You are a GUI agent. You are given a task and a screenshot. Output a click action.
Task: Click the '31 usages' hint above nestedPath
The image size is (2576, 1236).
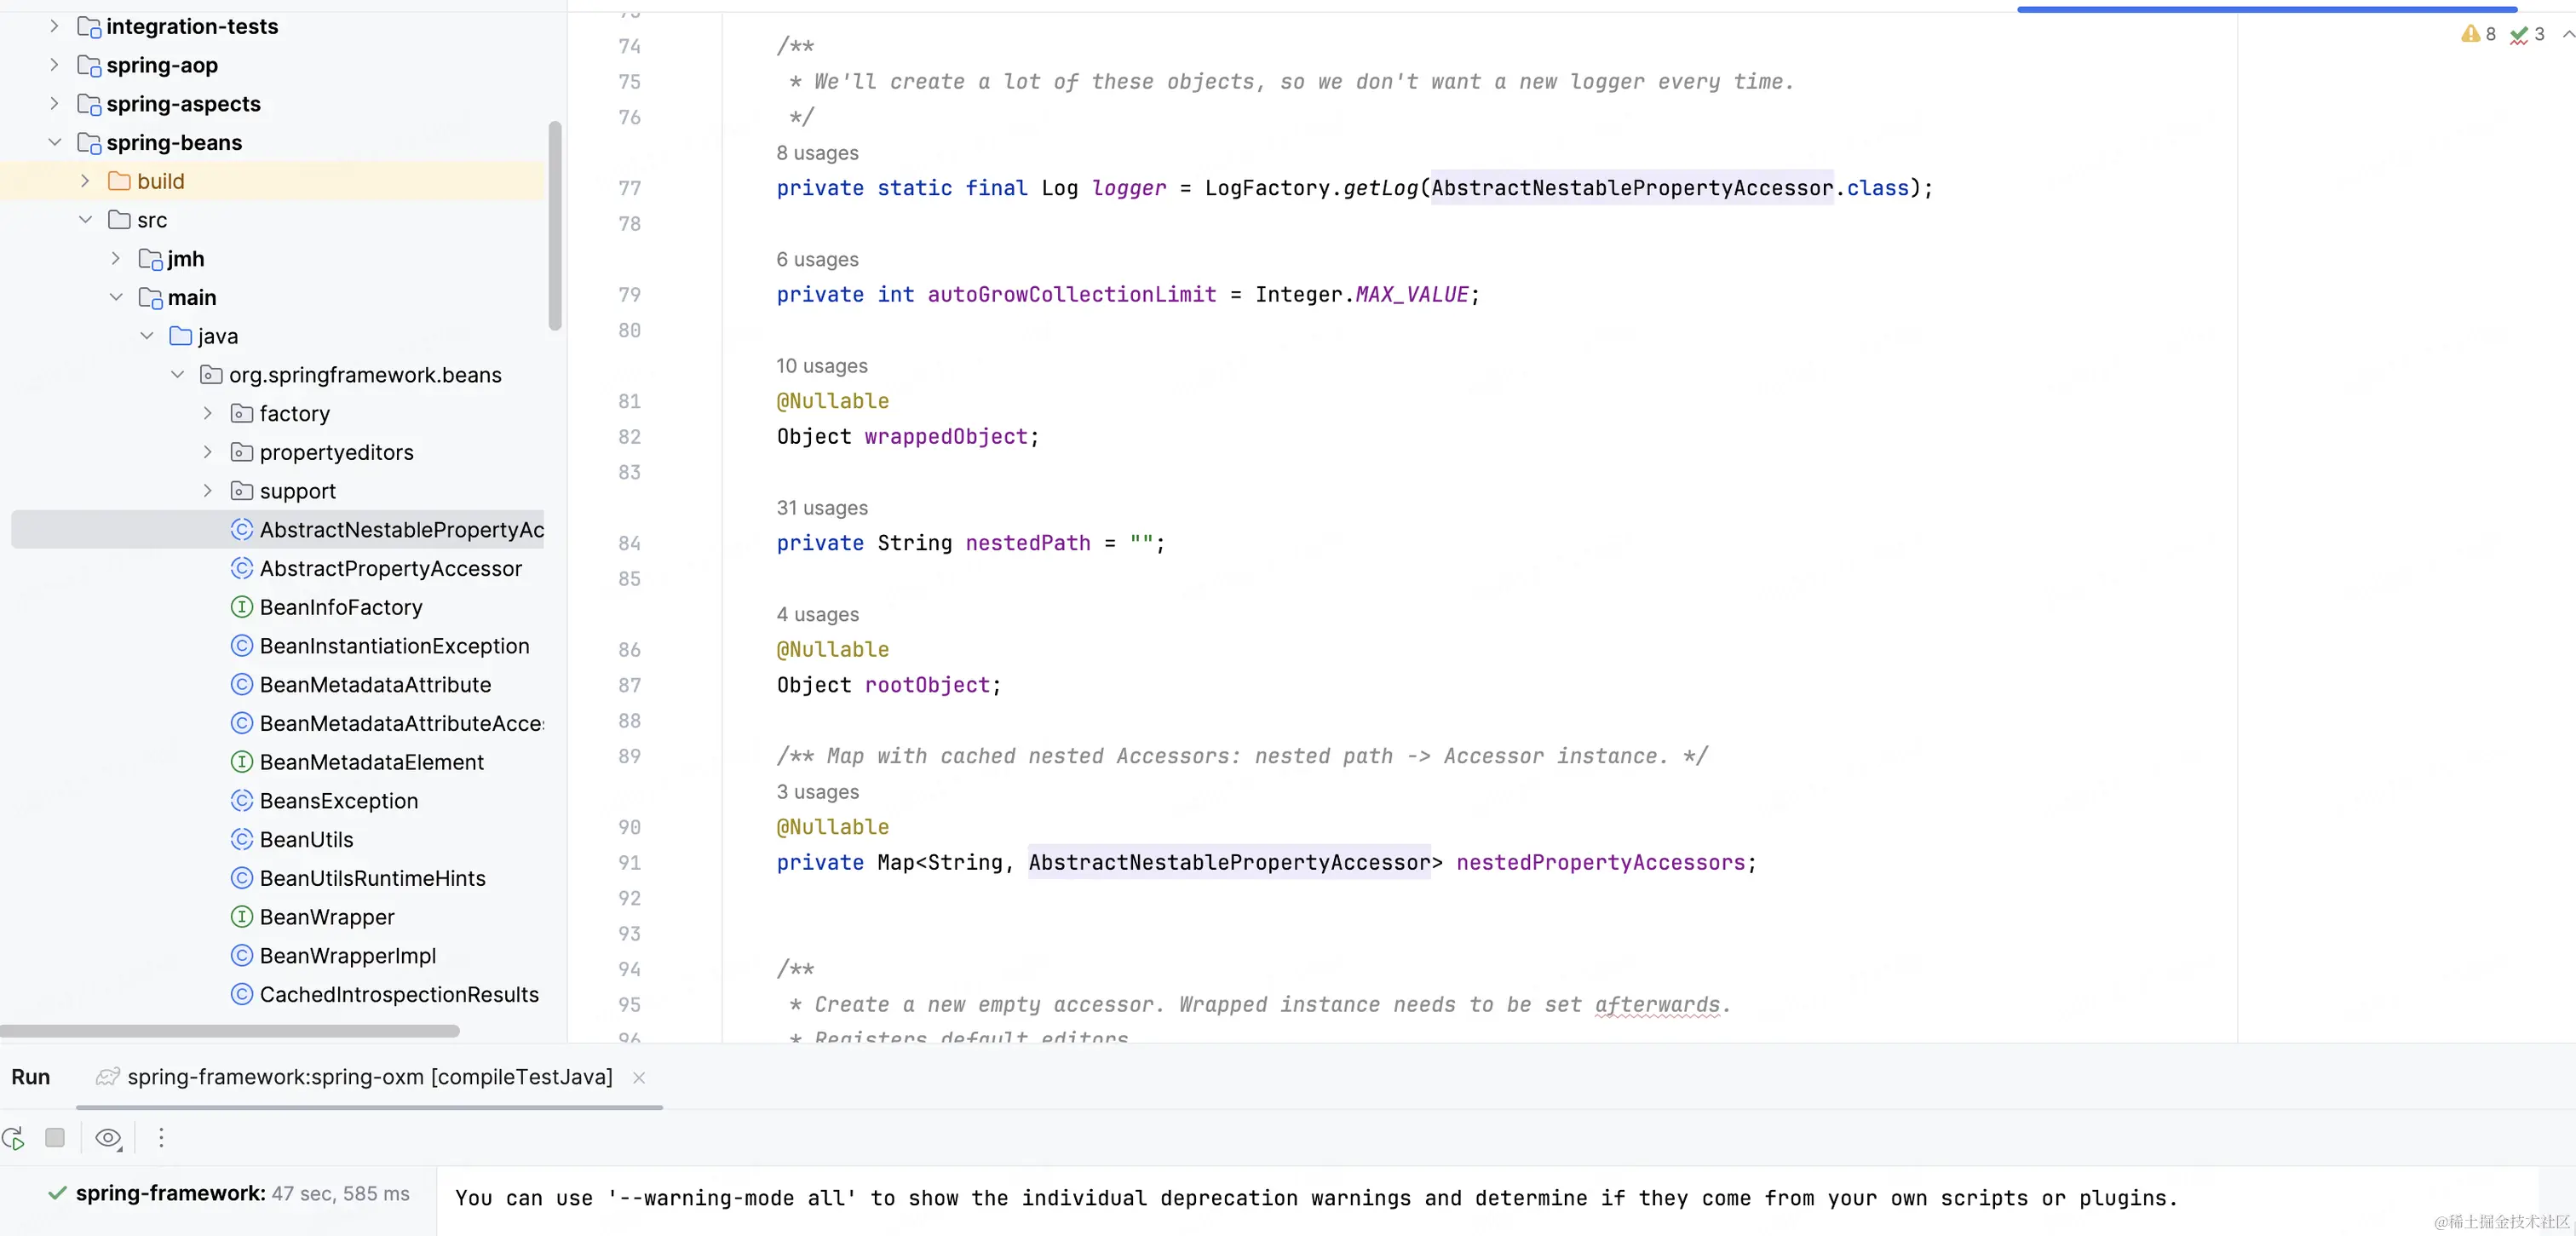click(822, 508)
